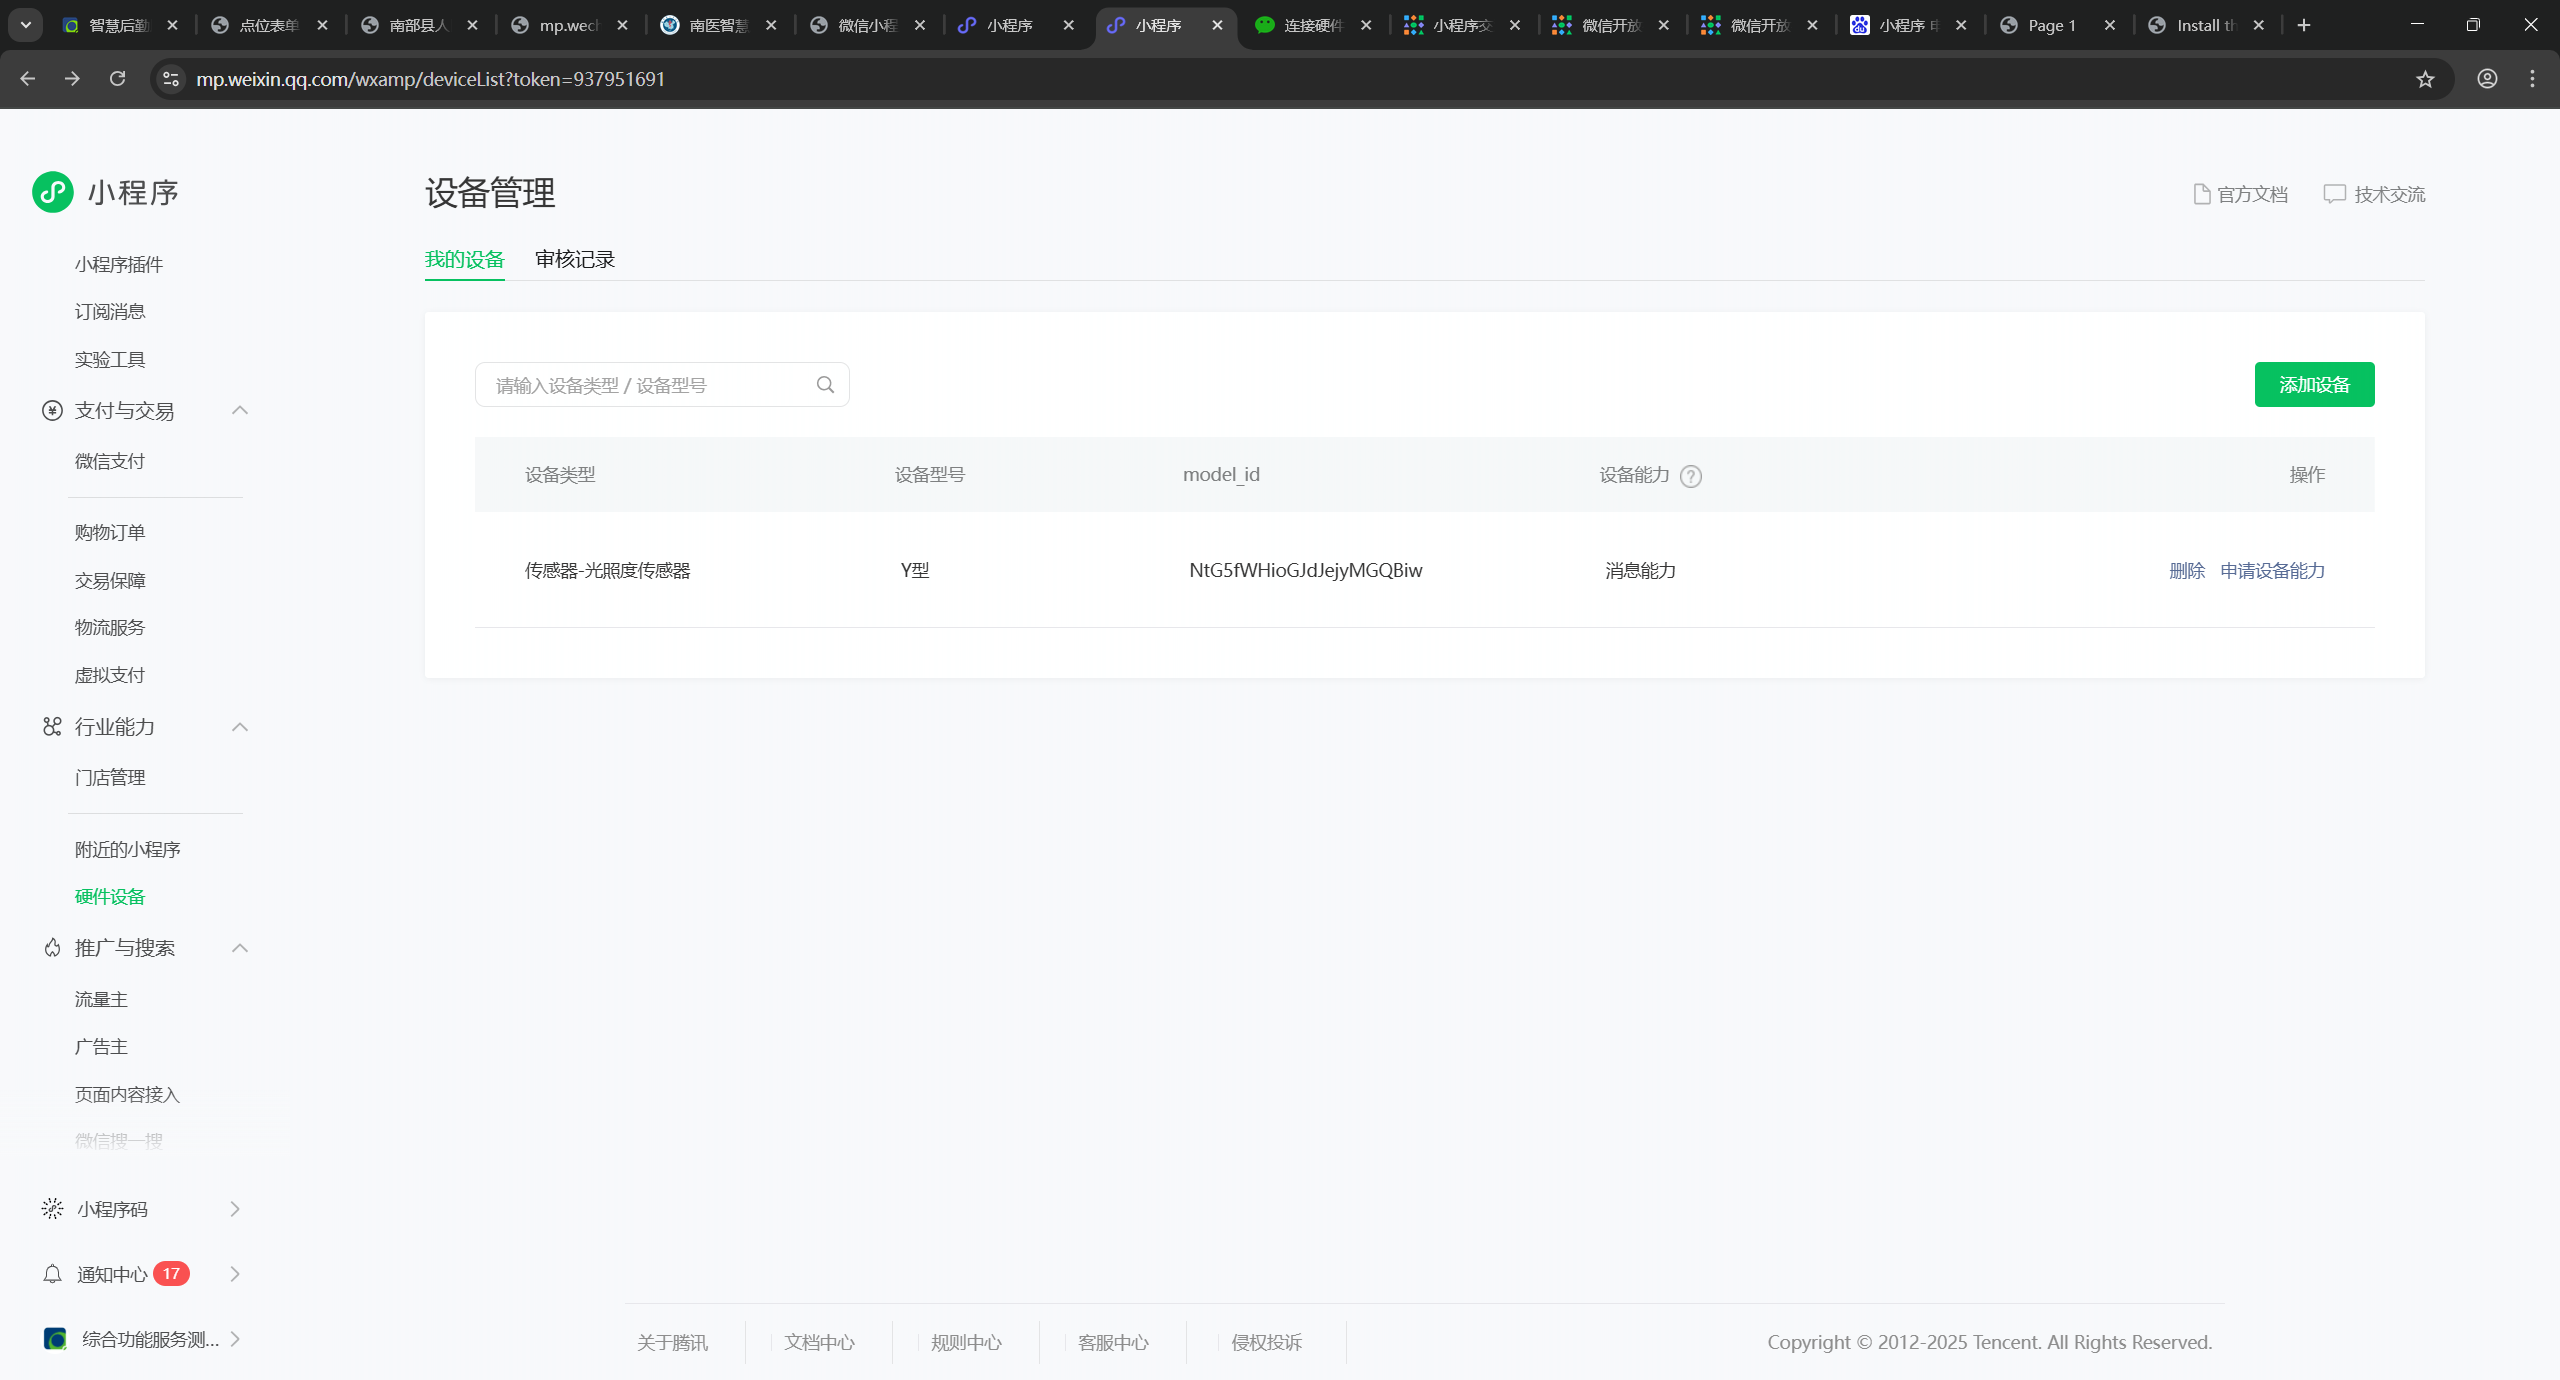Screen dimensions: 2560x1380
Task: Collapse the 行业能力 sidebar section
Action: [x=240, y=727]
